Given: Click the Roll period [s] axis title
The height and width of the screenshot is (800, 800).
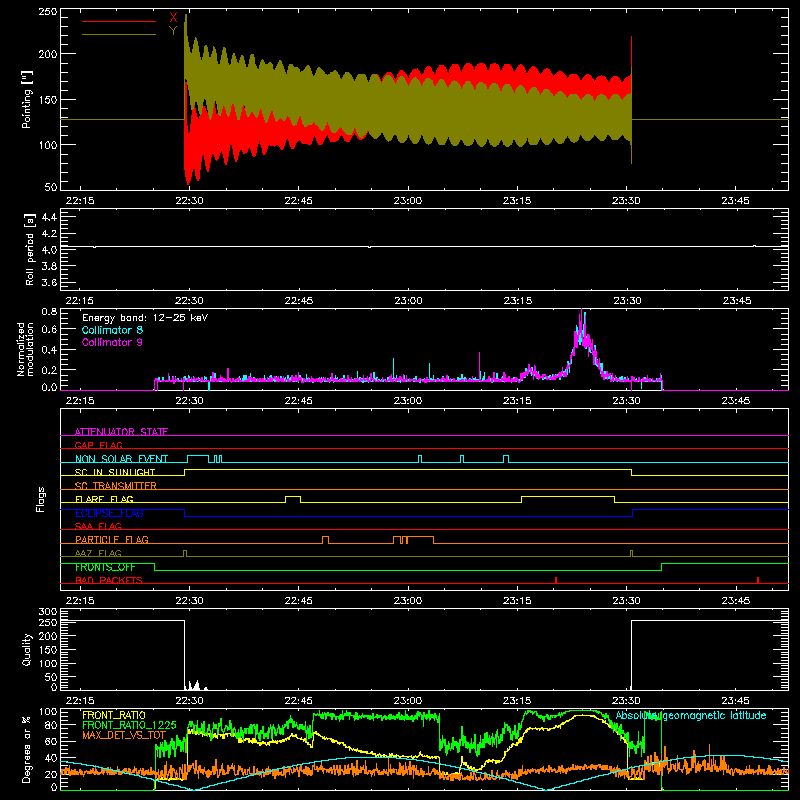Looking at the screenshot, I should 30,249.
